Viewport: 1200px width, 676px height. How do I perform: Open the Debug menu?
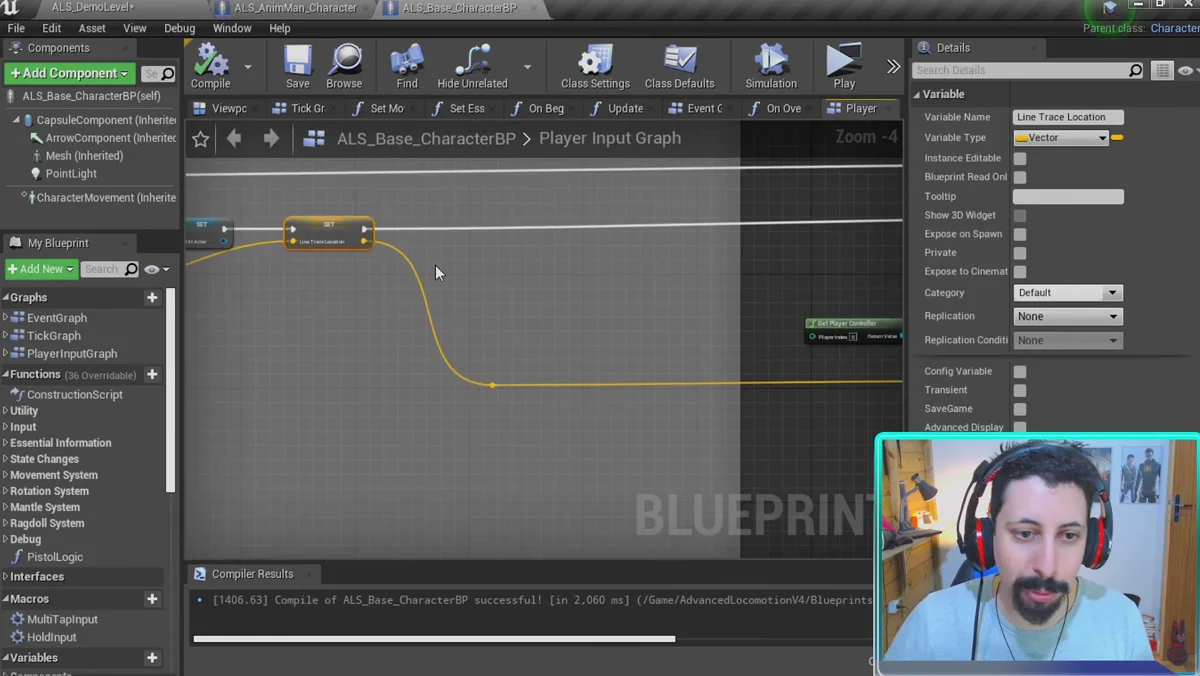point(179,28)
